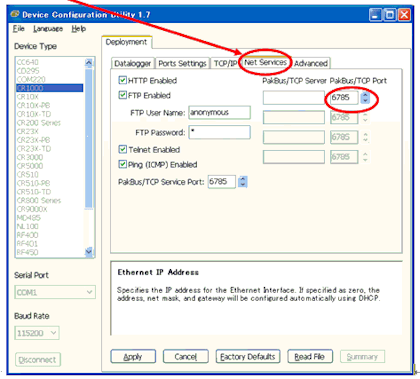Close the Device Configuration Utility window

[x=404, y=15]
